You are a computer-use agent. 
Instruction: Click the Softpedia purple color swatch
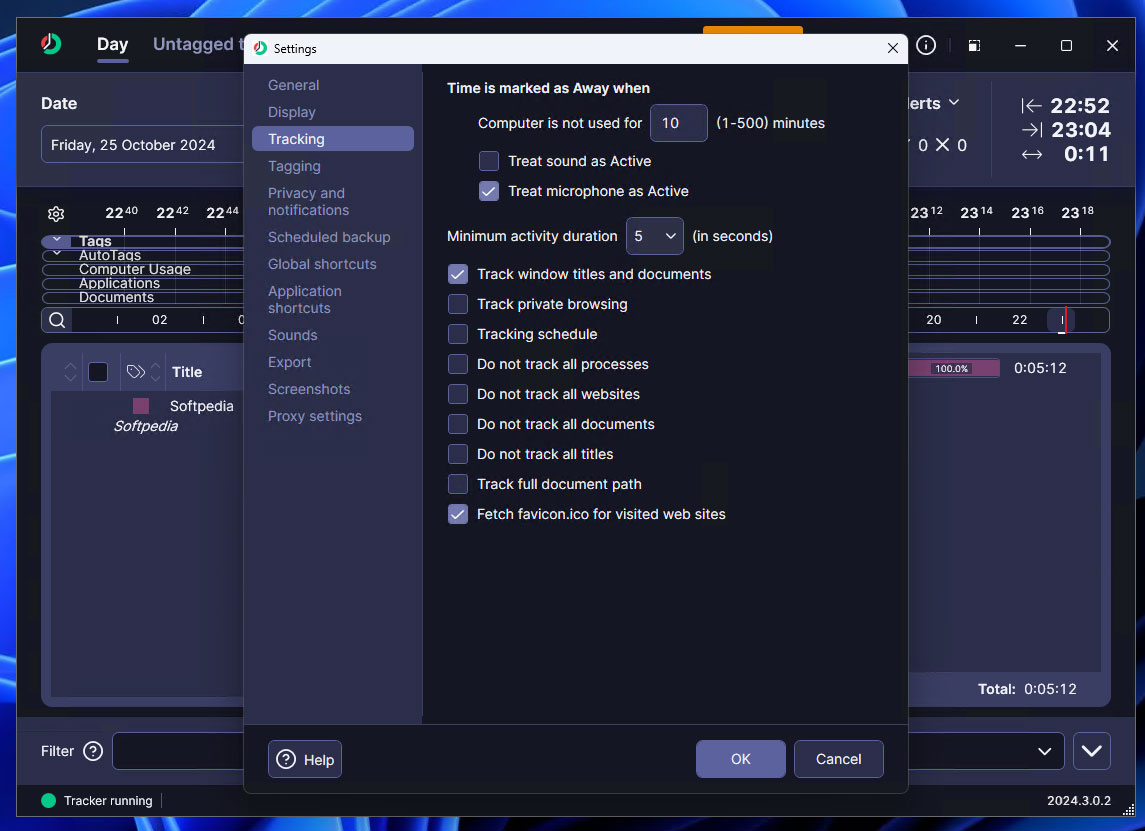click(141, 406)
